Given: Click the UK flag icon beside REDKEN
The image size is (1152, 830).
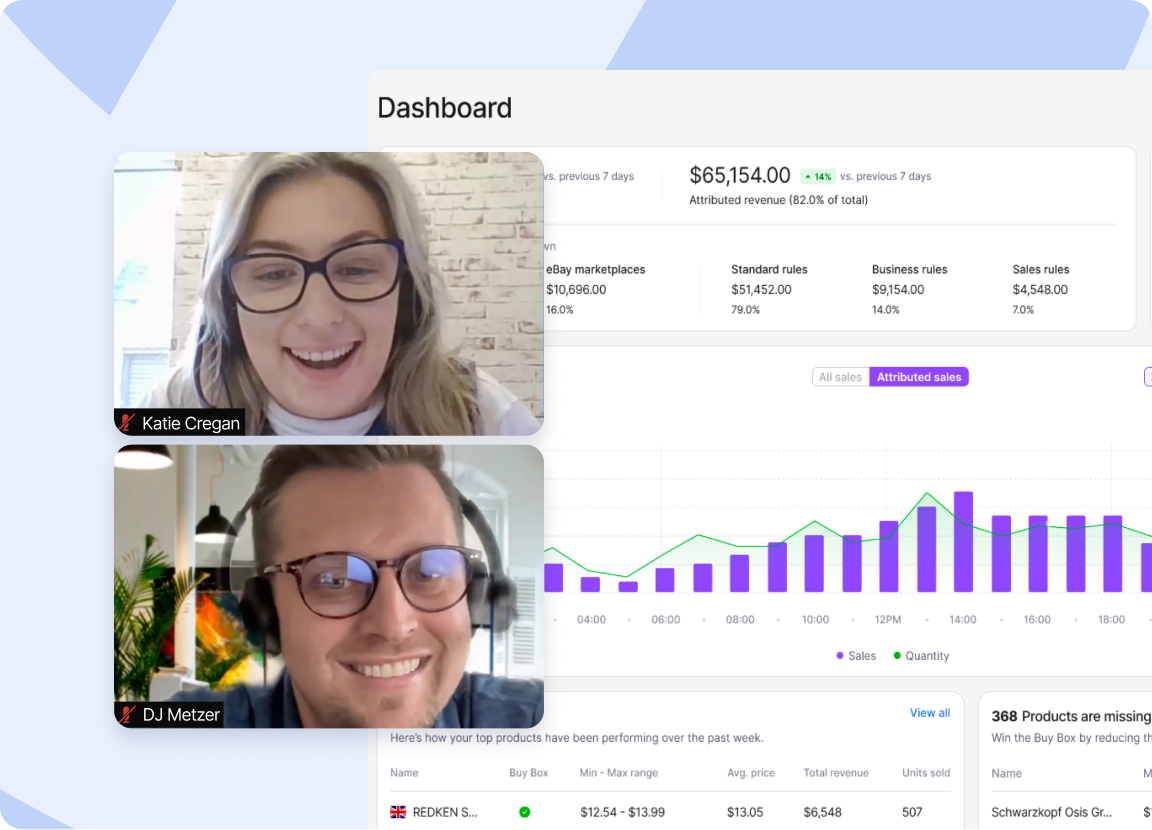Looking at the screenshot, I should click(398, 812).
